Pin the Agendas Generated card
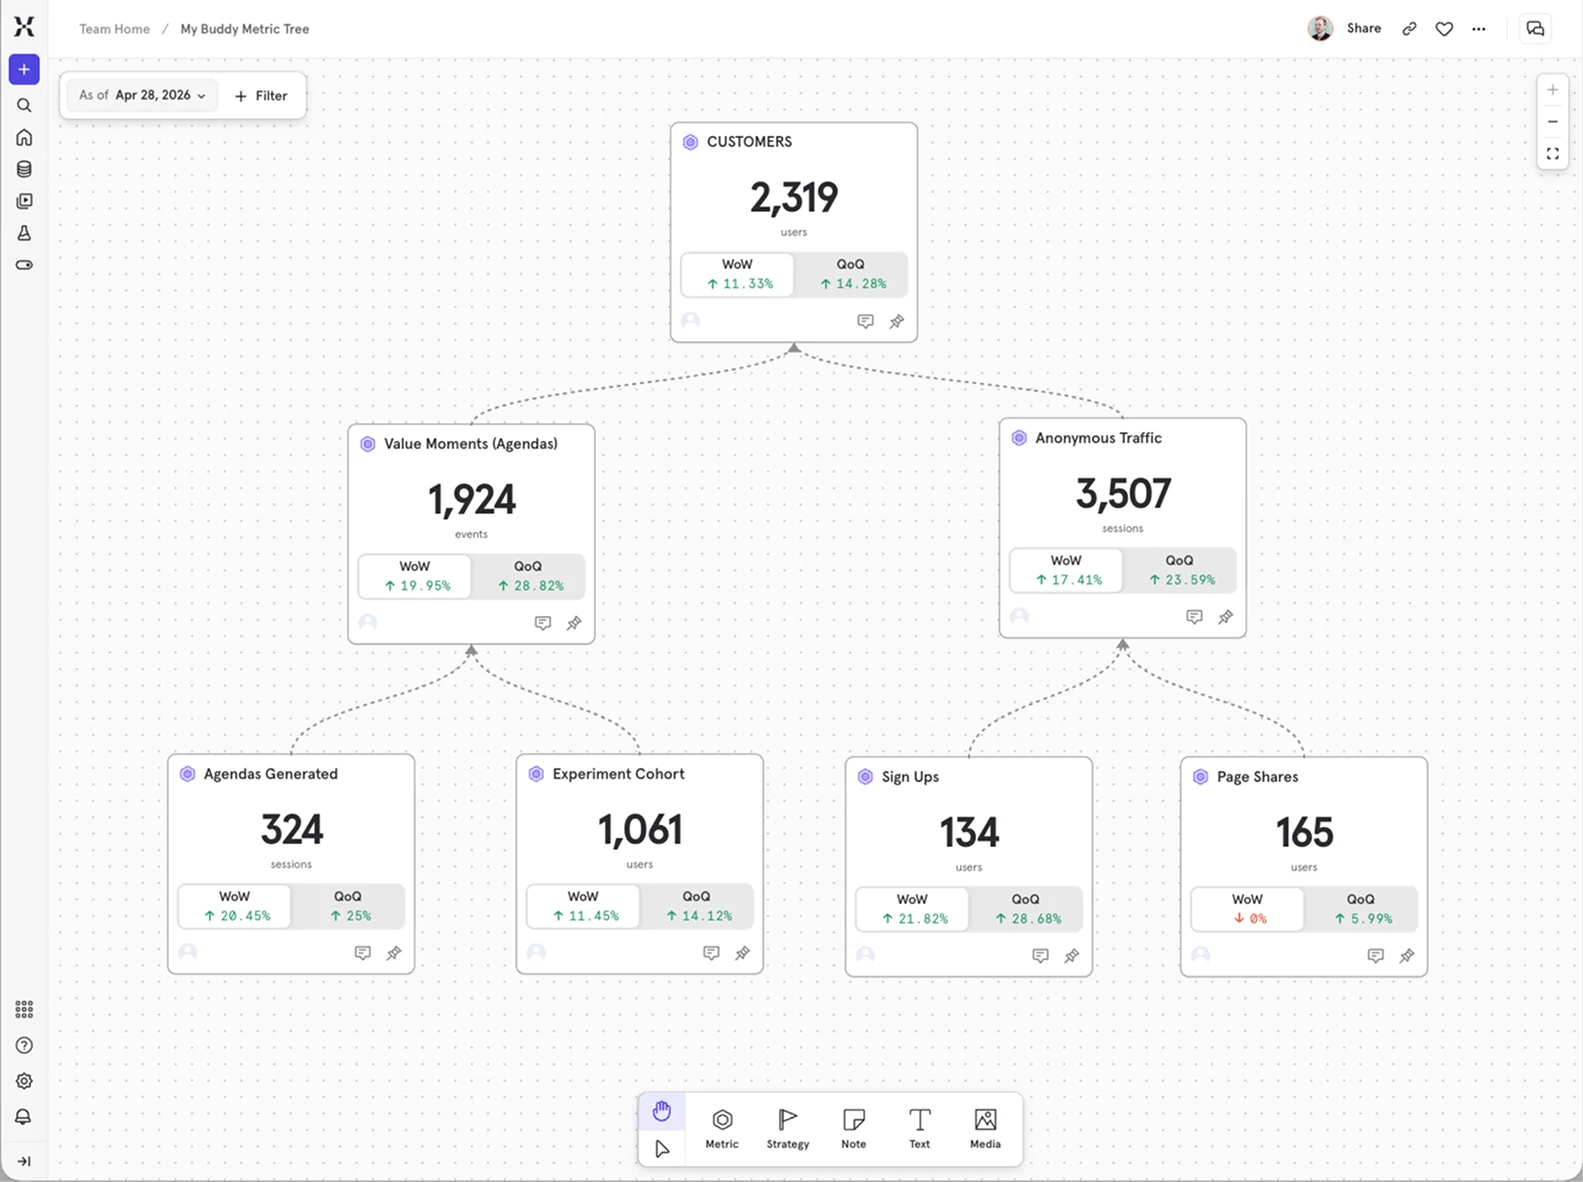The image size is (1583, 1182). [394, 953]
